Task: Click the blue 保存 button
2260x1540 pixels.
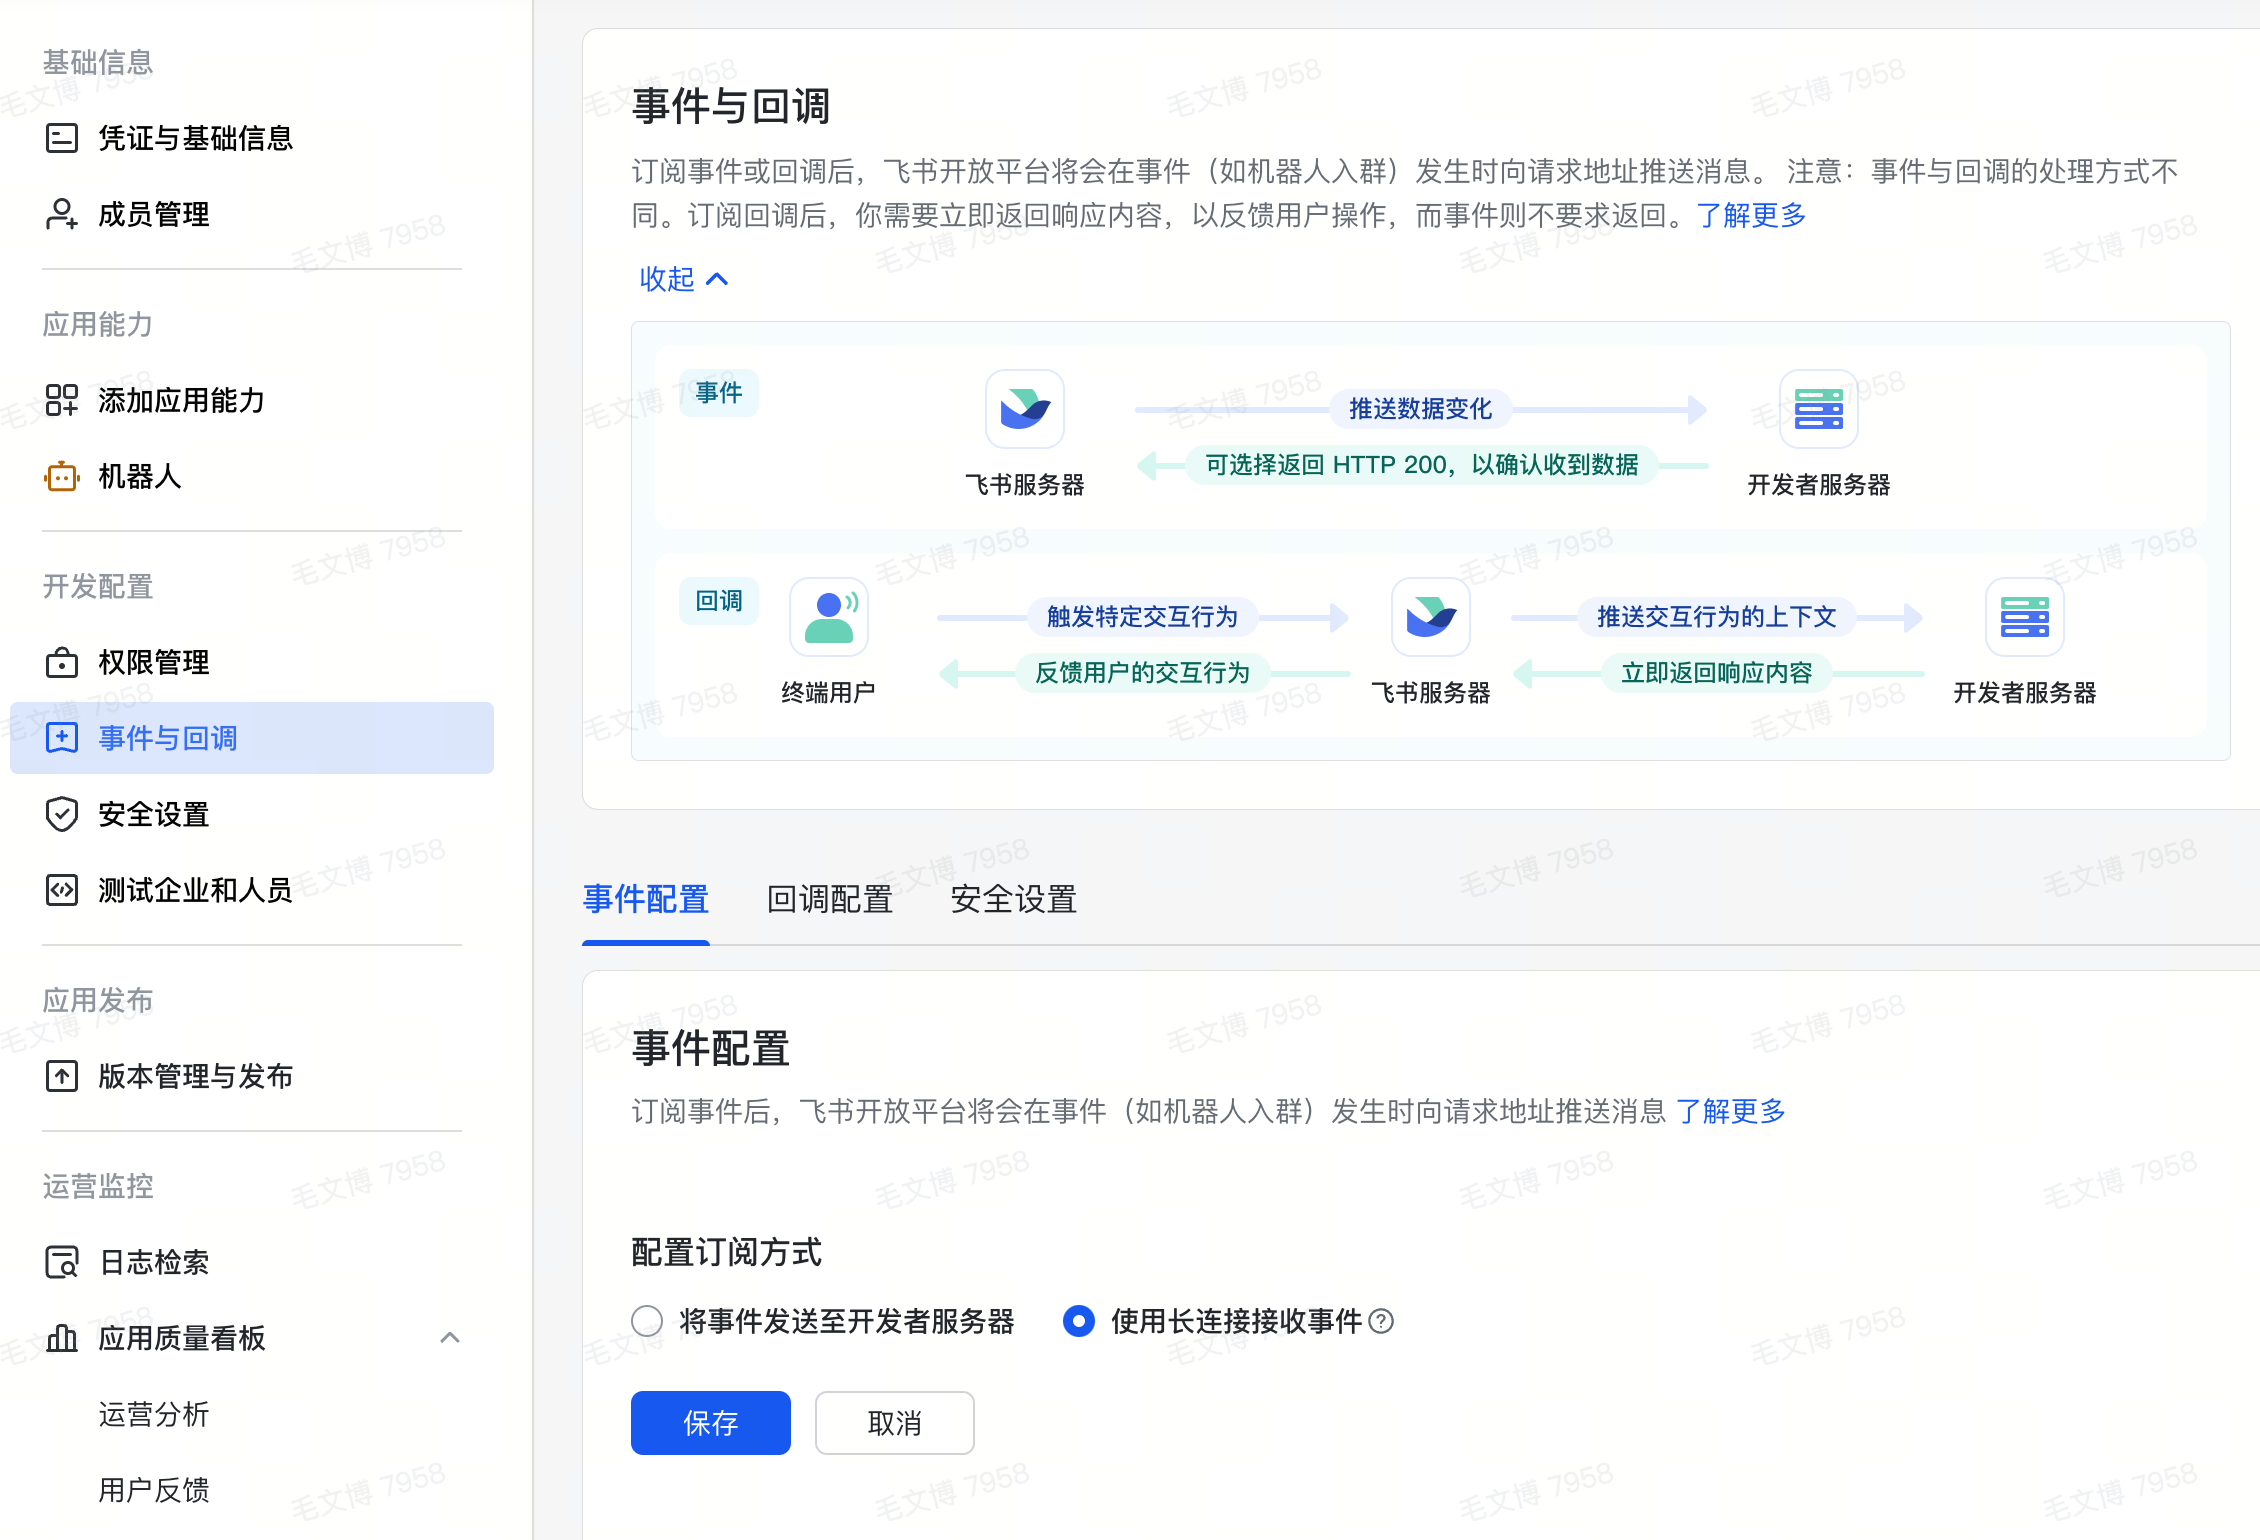Action: coord(710,1423)
